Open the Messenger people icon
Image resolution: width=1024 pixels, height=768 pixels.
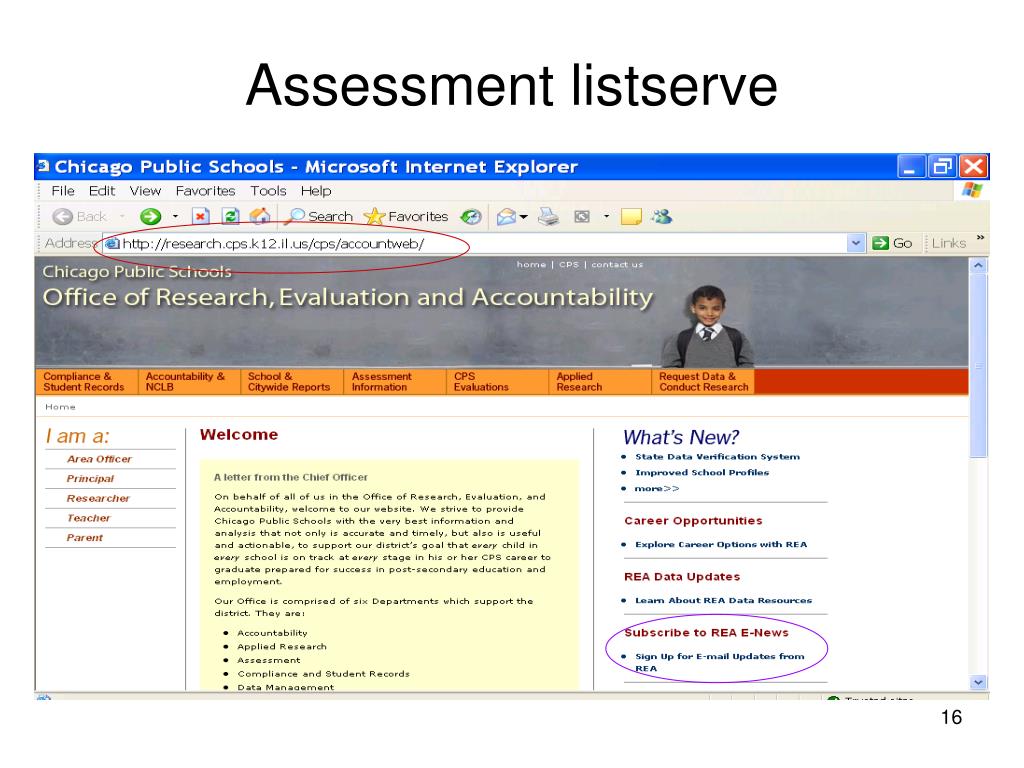(x=662, y=216)
